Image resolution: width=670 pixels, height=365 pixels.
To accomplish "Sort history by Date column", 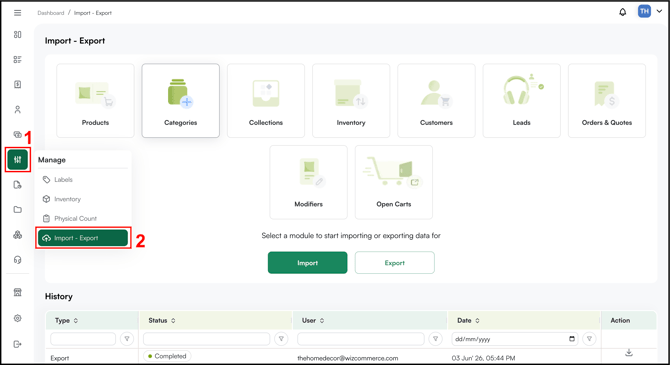I will point(477,321).
